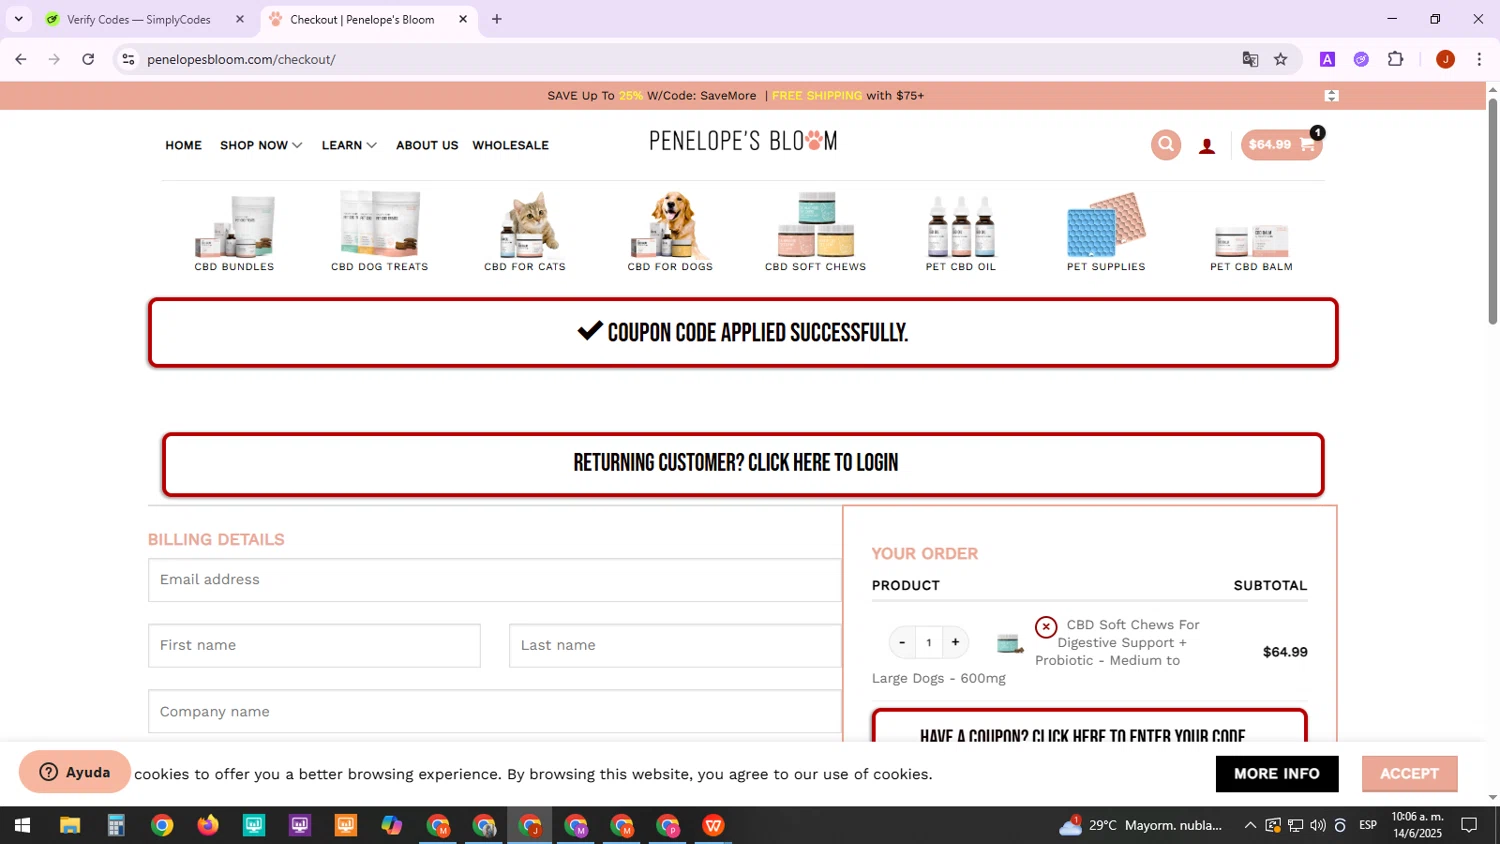Open the Extensions puzzle icon

point(1396,59)
